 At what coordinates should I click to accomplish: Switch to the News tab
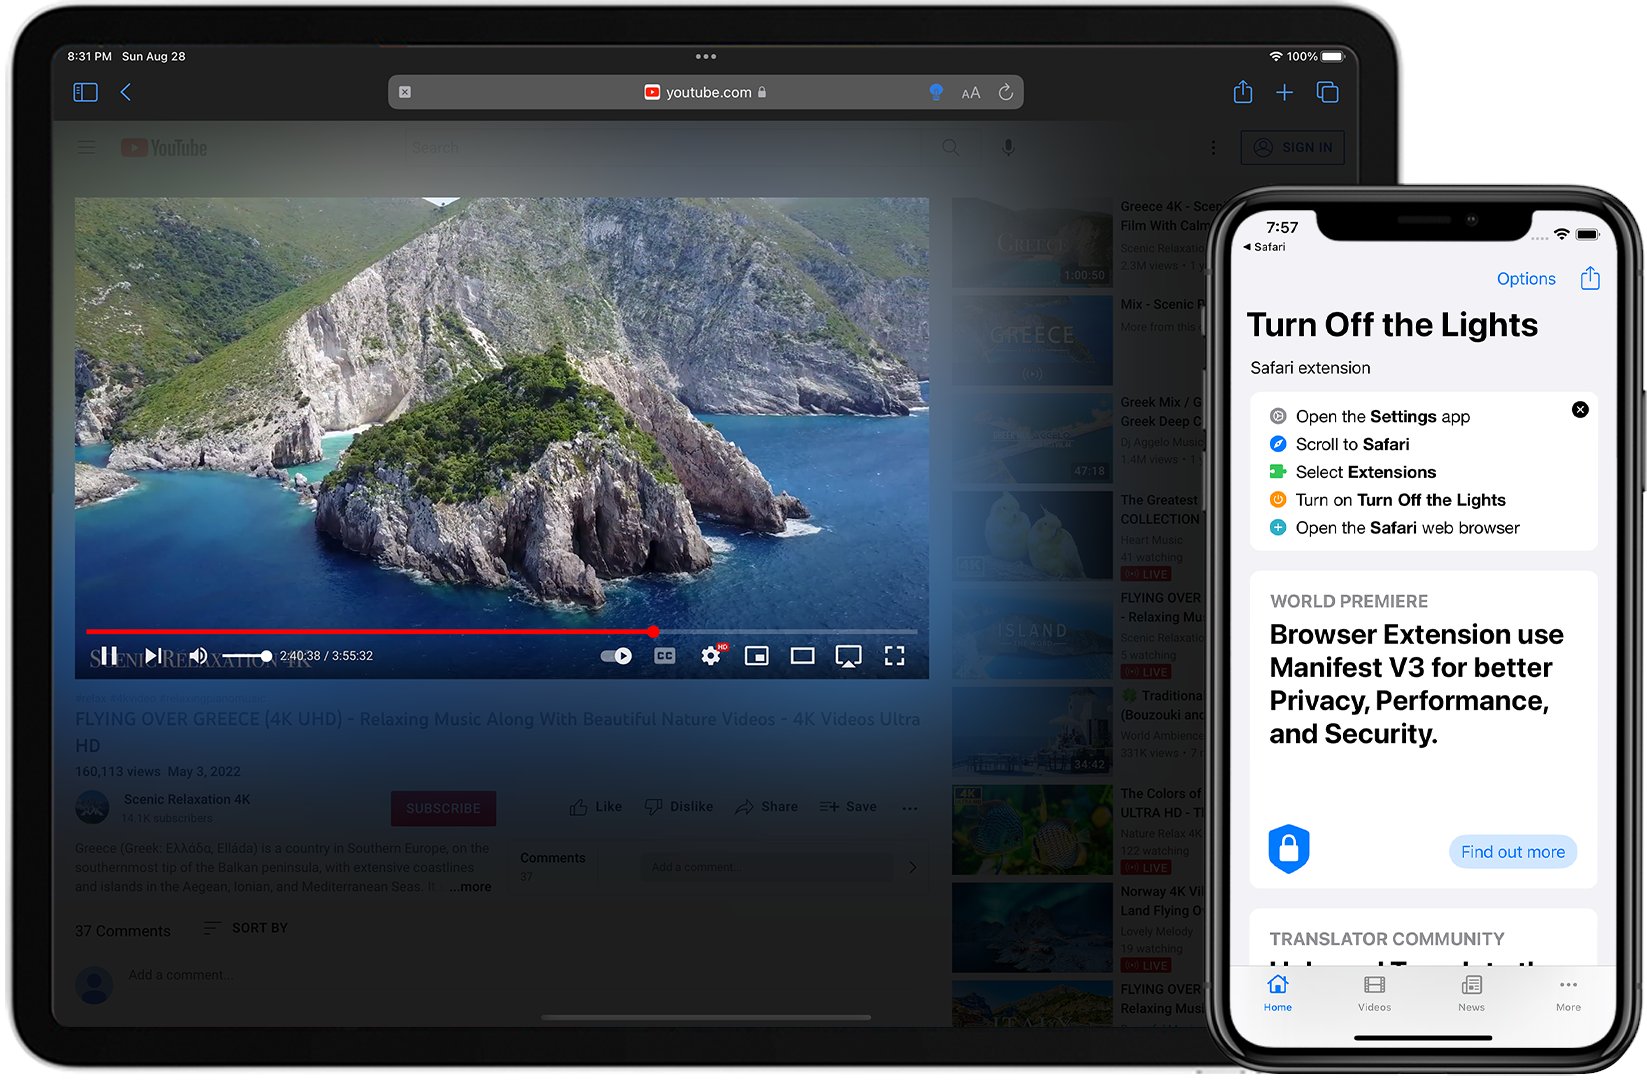click(x=1472, y=993)
